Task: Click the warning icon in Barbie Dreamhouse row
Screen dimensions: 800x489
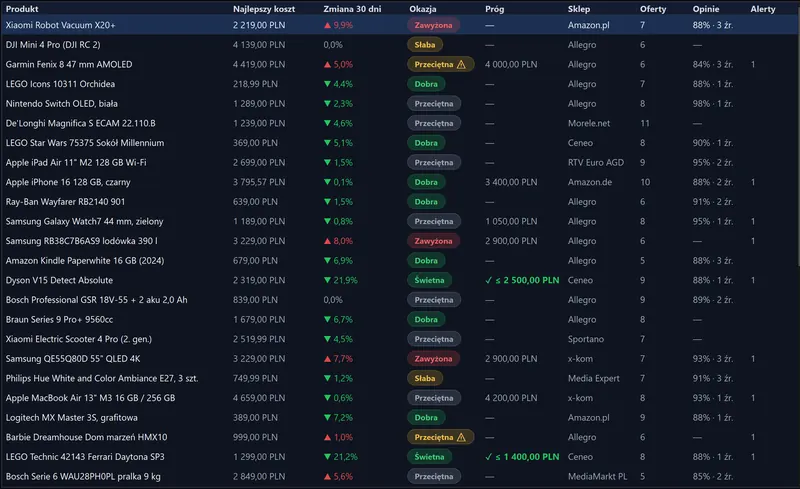Action: click(461, 437)
